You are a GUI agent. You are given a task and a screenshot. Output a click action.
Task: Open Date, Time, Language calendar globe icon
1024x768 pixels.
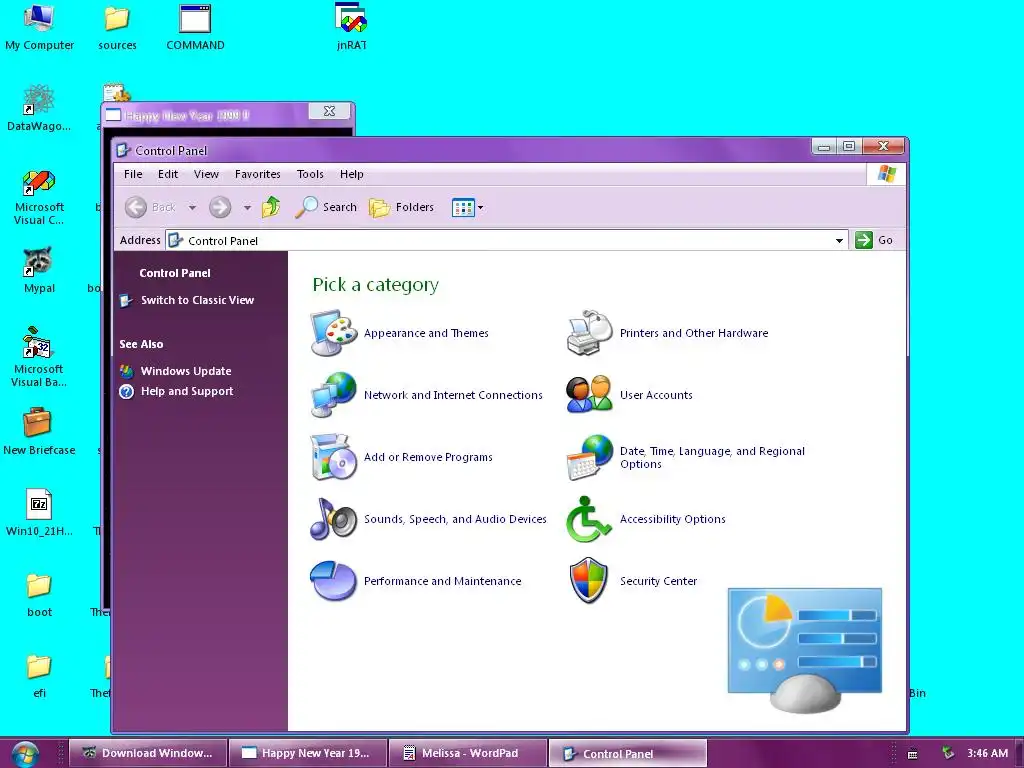[590, 457]
